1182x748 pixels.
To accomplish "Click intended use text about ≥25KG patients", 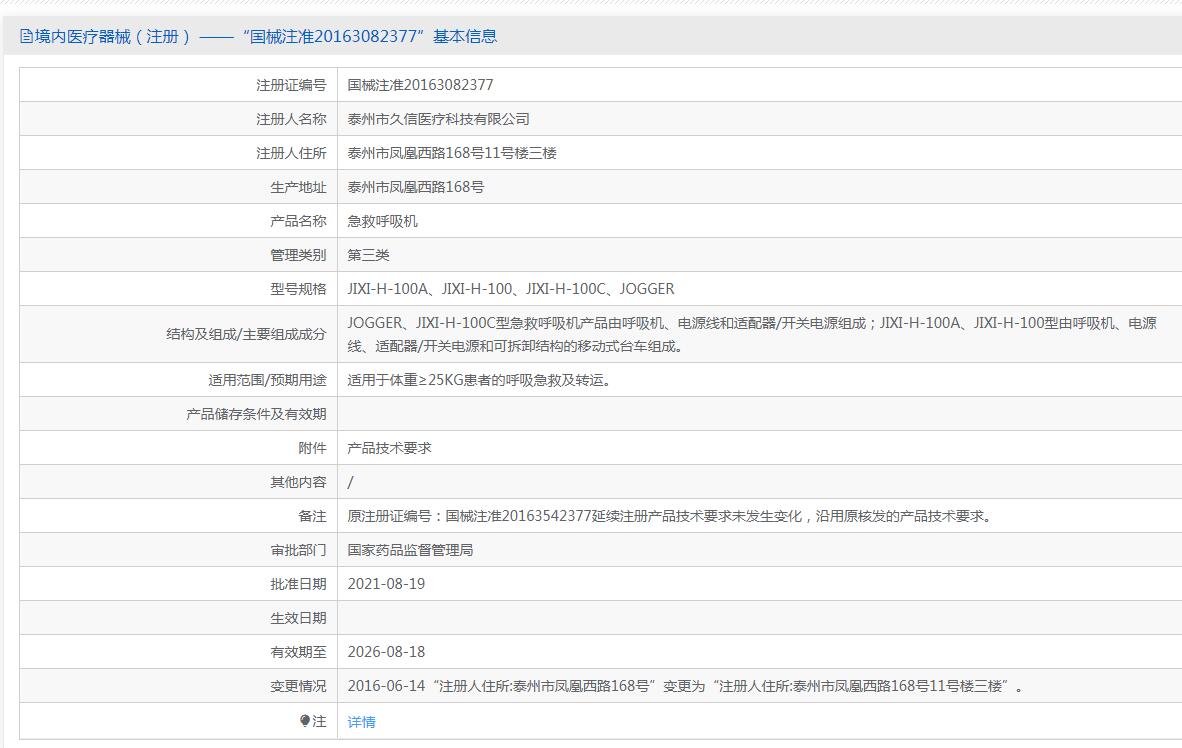I will 479,380.
